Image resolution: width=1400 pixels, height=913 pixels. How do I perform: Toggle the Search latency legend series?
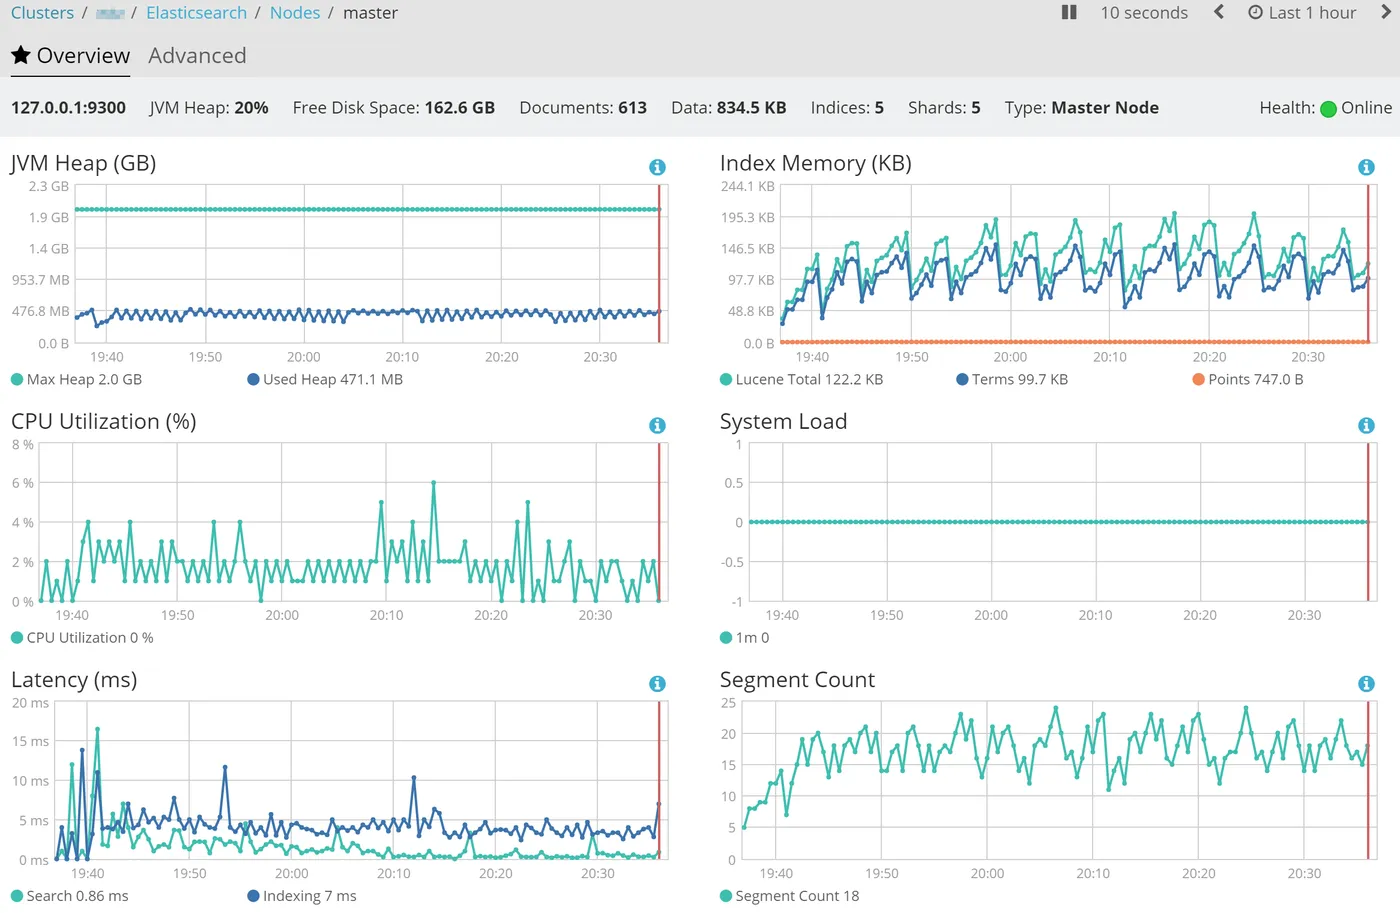pos(70,895)
